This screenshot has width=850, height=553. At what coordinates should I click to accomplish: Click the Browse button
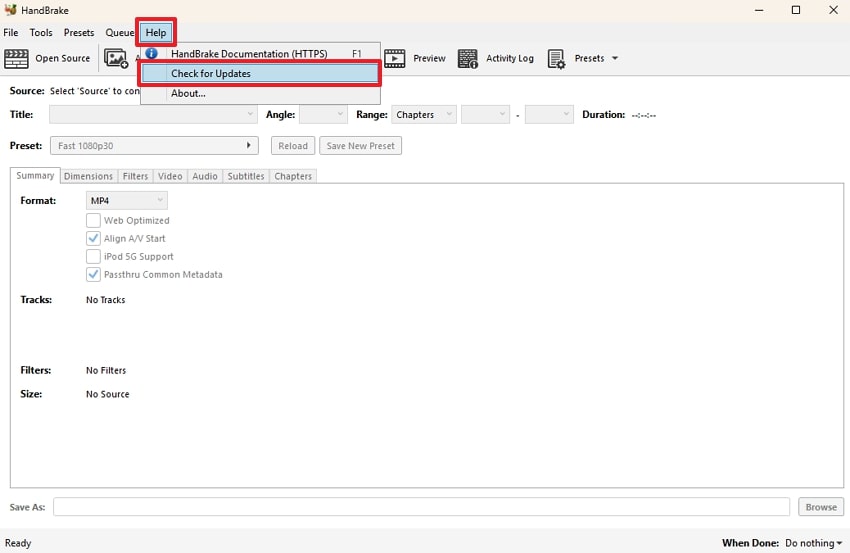(821, 507)
